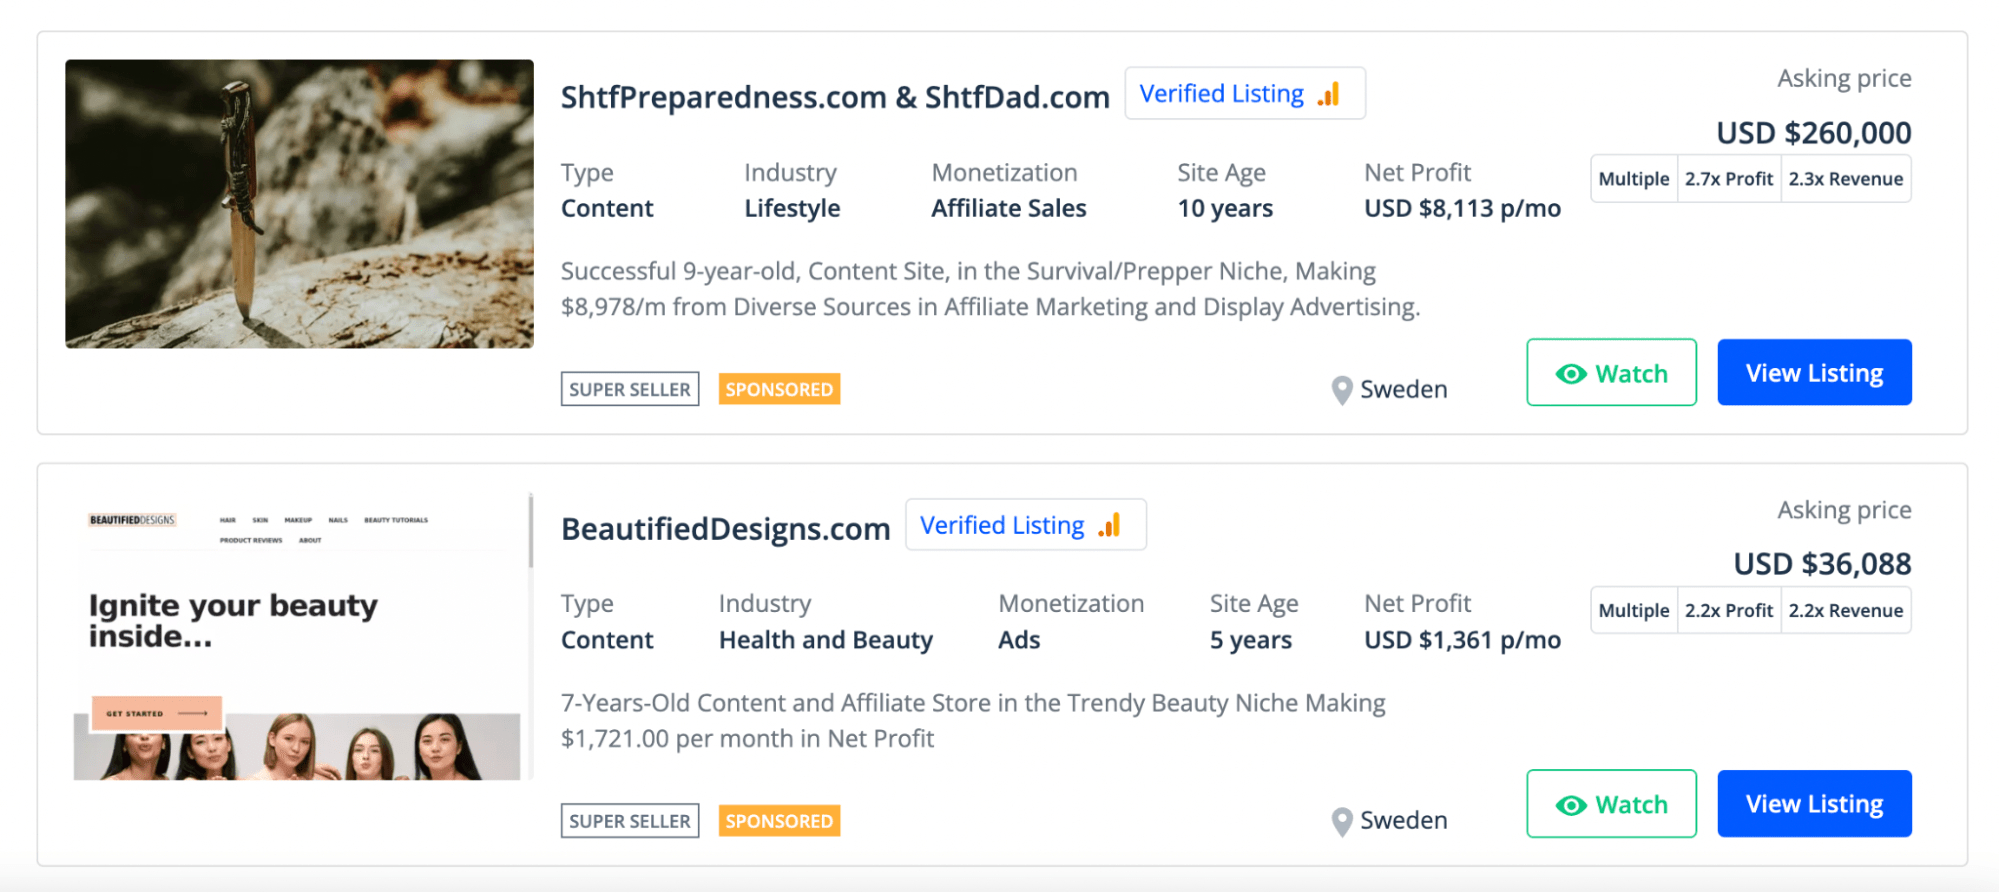
Task: Open the Multiple selector on the first listing
Action: coord(1633,178)
